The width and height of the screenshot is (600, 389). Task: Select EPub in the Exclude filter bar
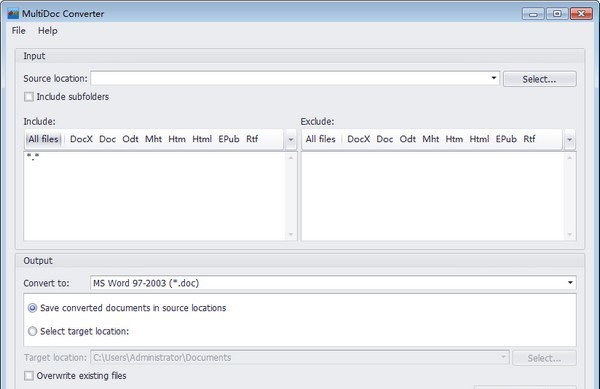click(506, 139)
